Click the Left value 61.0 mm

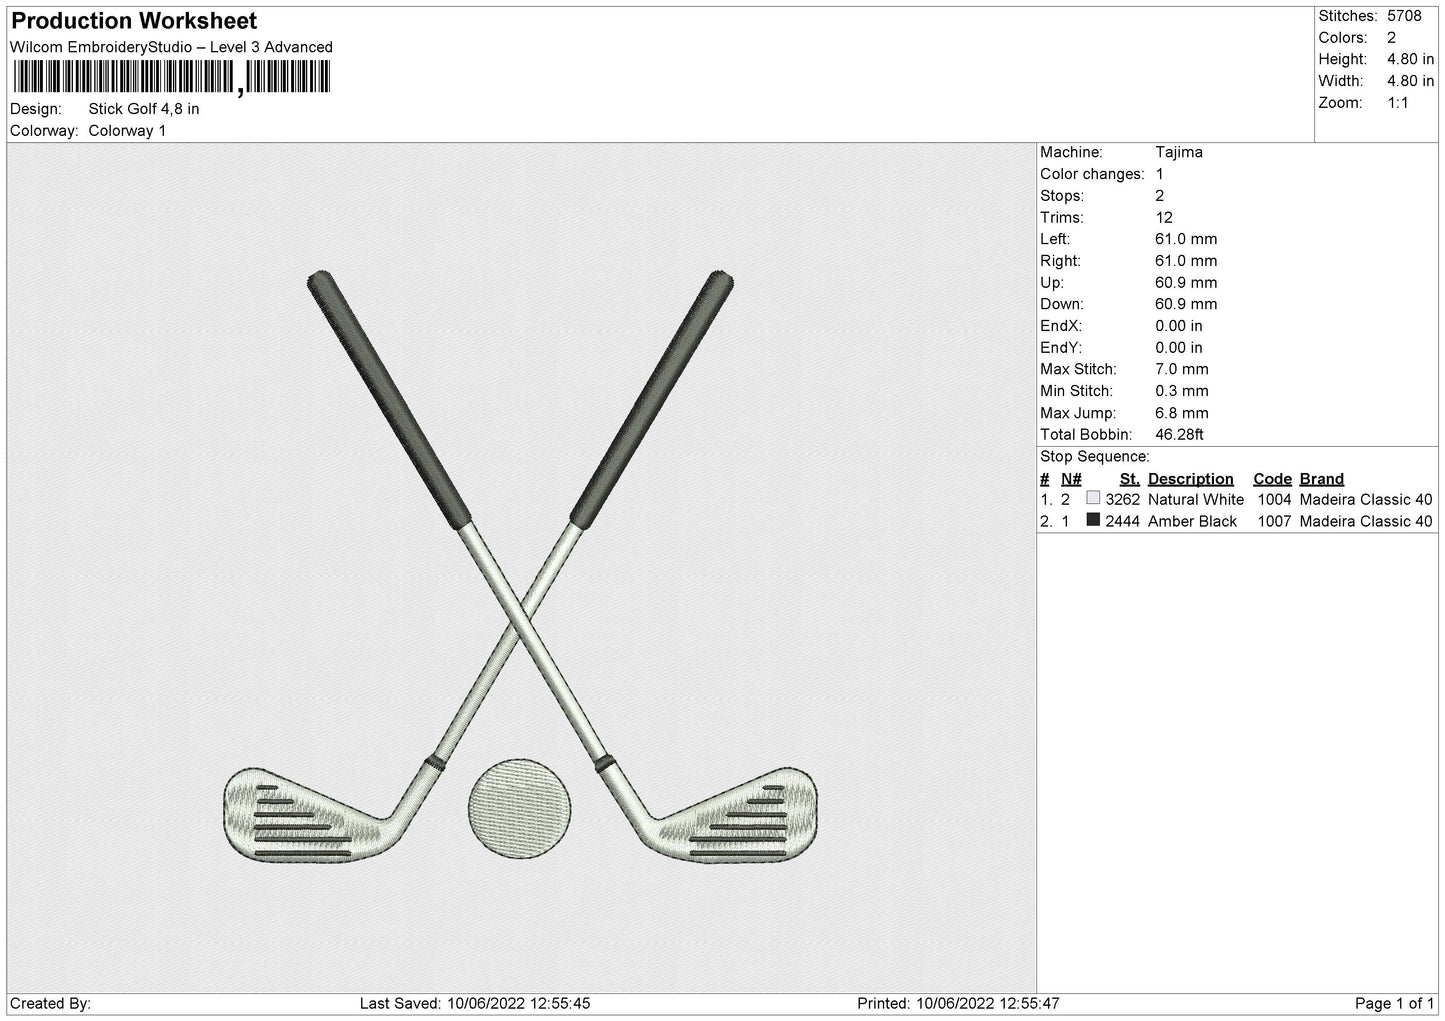pos(1186,239)
